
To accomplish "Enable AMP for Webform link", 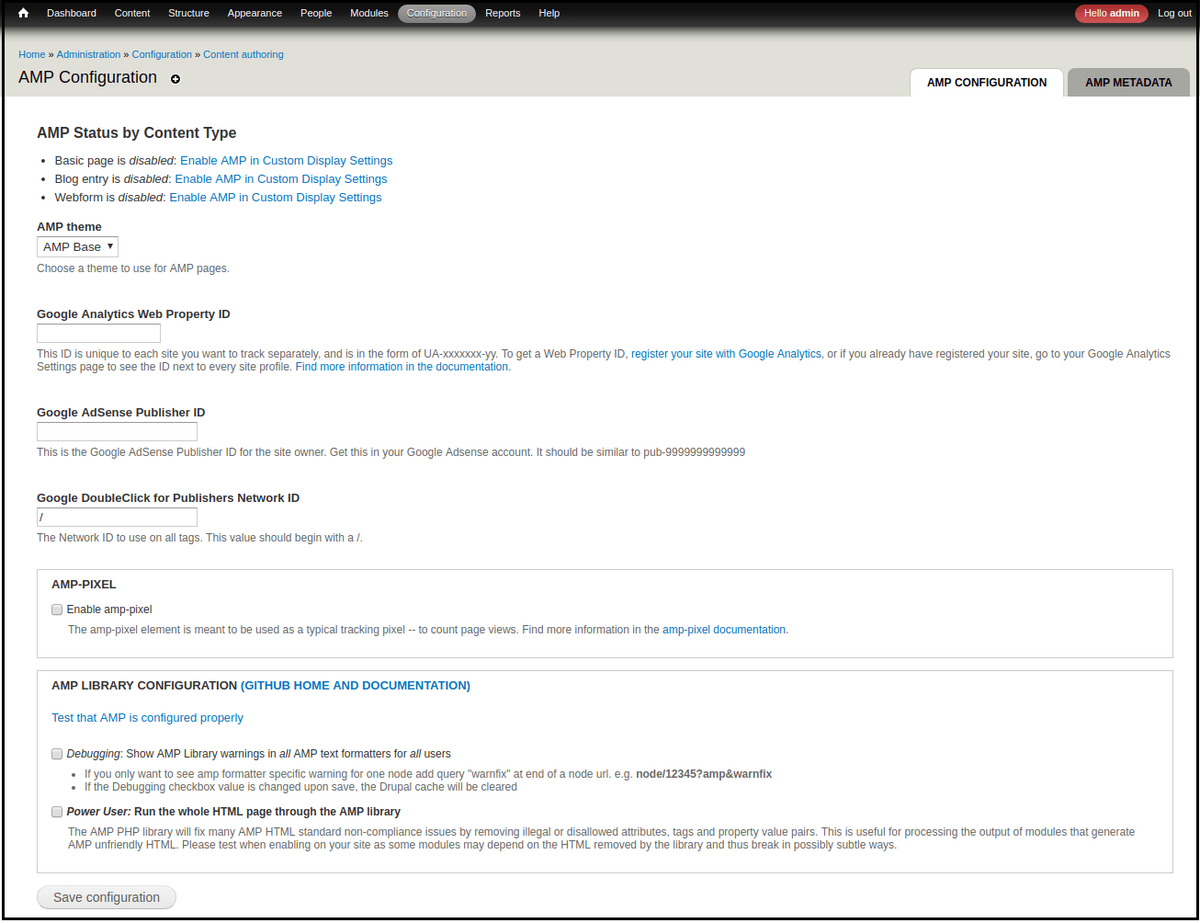I will click(275, 198).
